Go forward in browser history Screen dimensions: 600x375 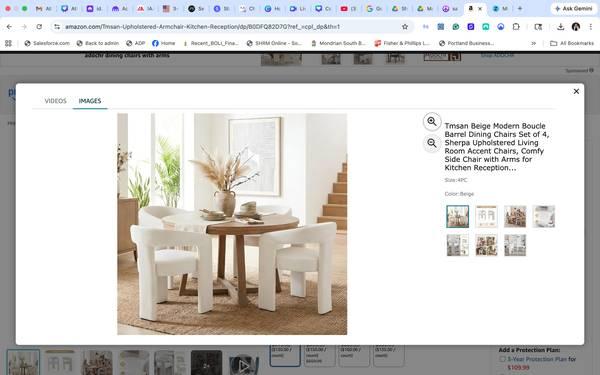tap(24, 26)
